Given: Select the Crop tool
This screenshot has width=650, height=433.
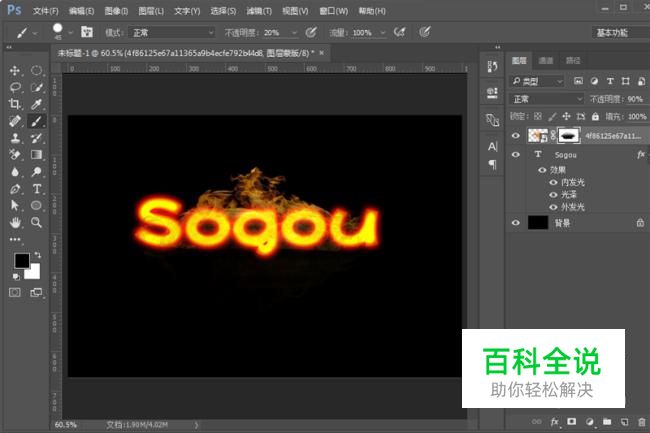Looking at the screenshot, I should (15, 104).
